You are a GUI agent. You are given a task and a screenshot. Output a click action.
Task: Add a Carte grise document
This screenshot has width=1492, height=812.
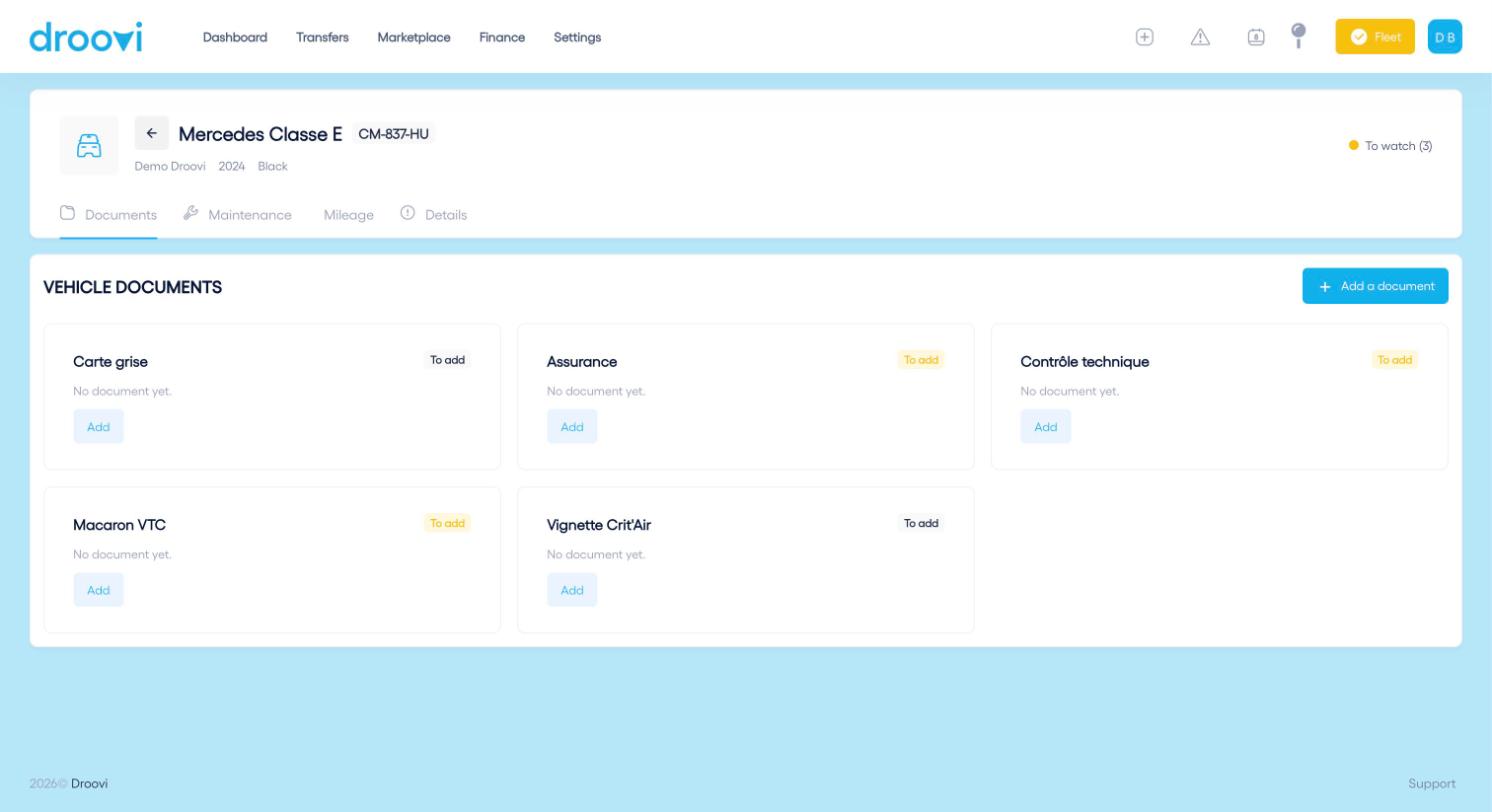(x=98, y=427)
